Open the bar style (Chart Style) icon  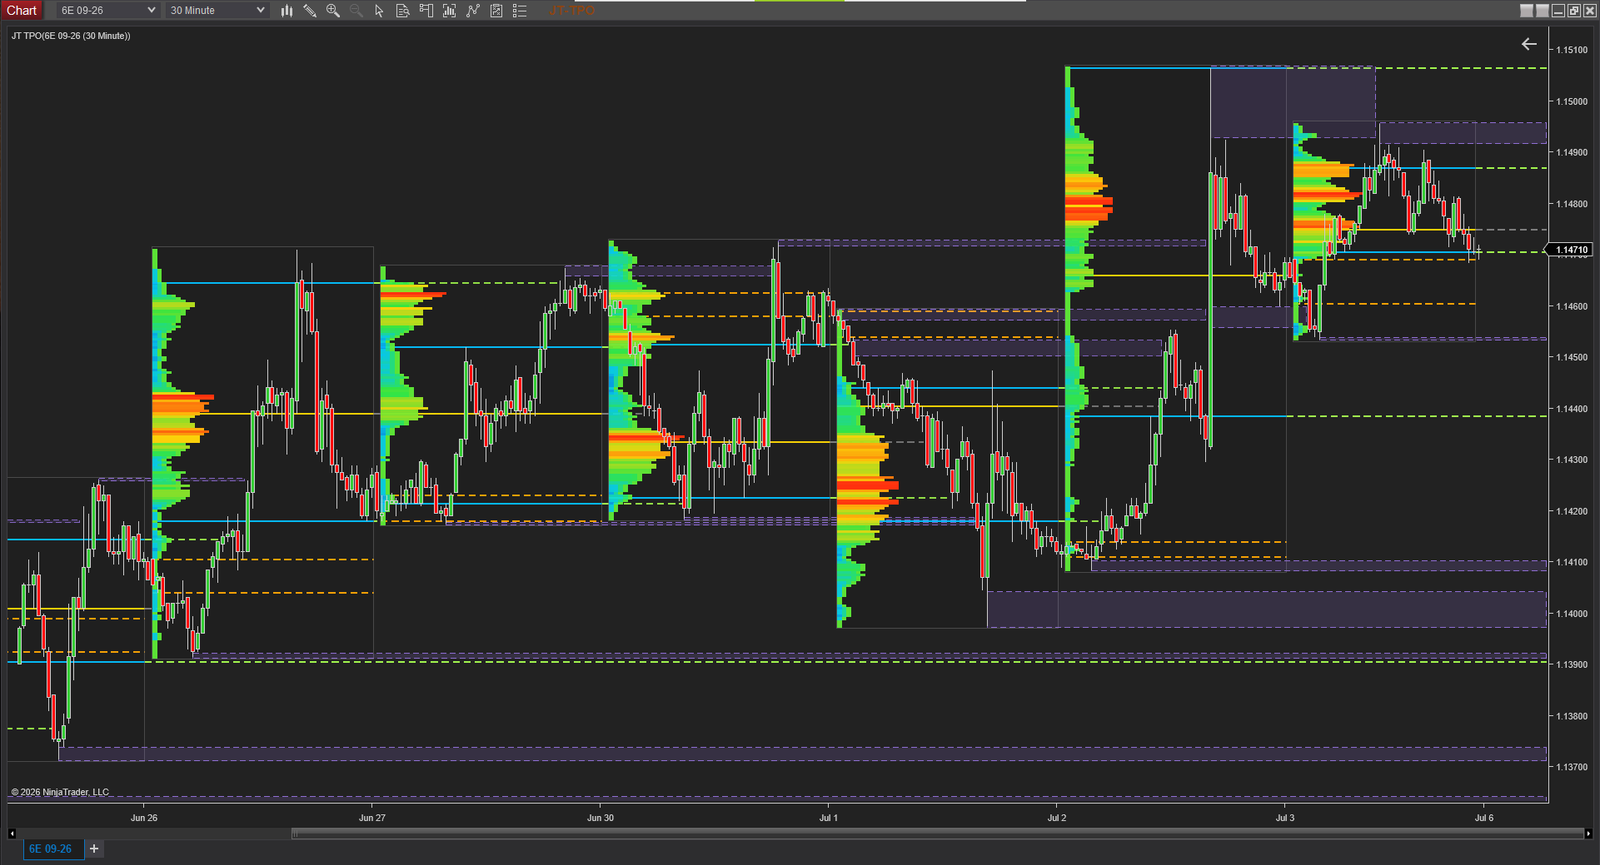click(287, 10)
